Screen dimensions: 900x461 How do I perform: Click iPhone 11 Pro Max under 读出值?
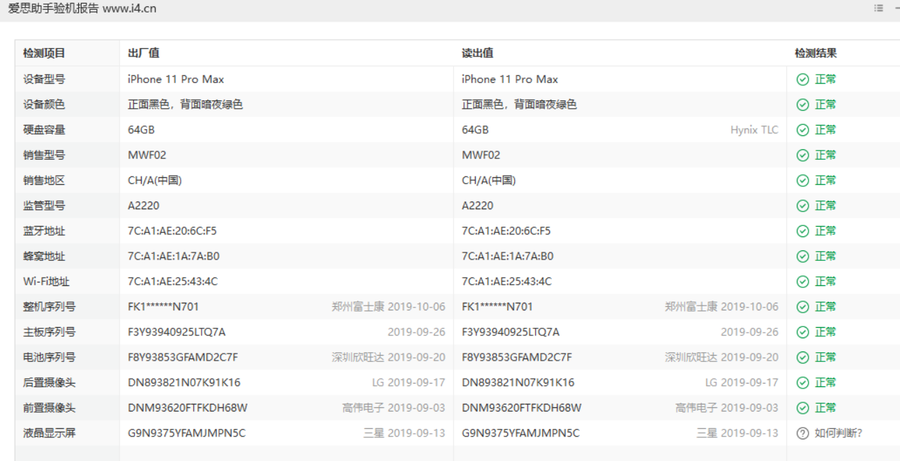click(x=510, y=79)
